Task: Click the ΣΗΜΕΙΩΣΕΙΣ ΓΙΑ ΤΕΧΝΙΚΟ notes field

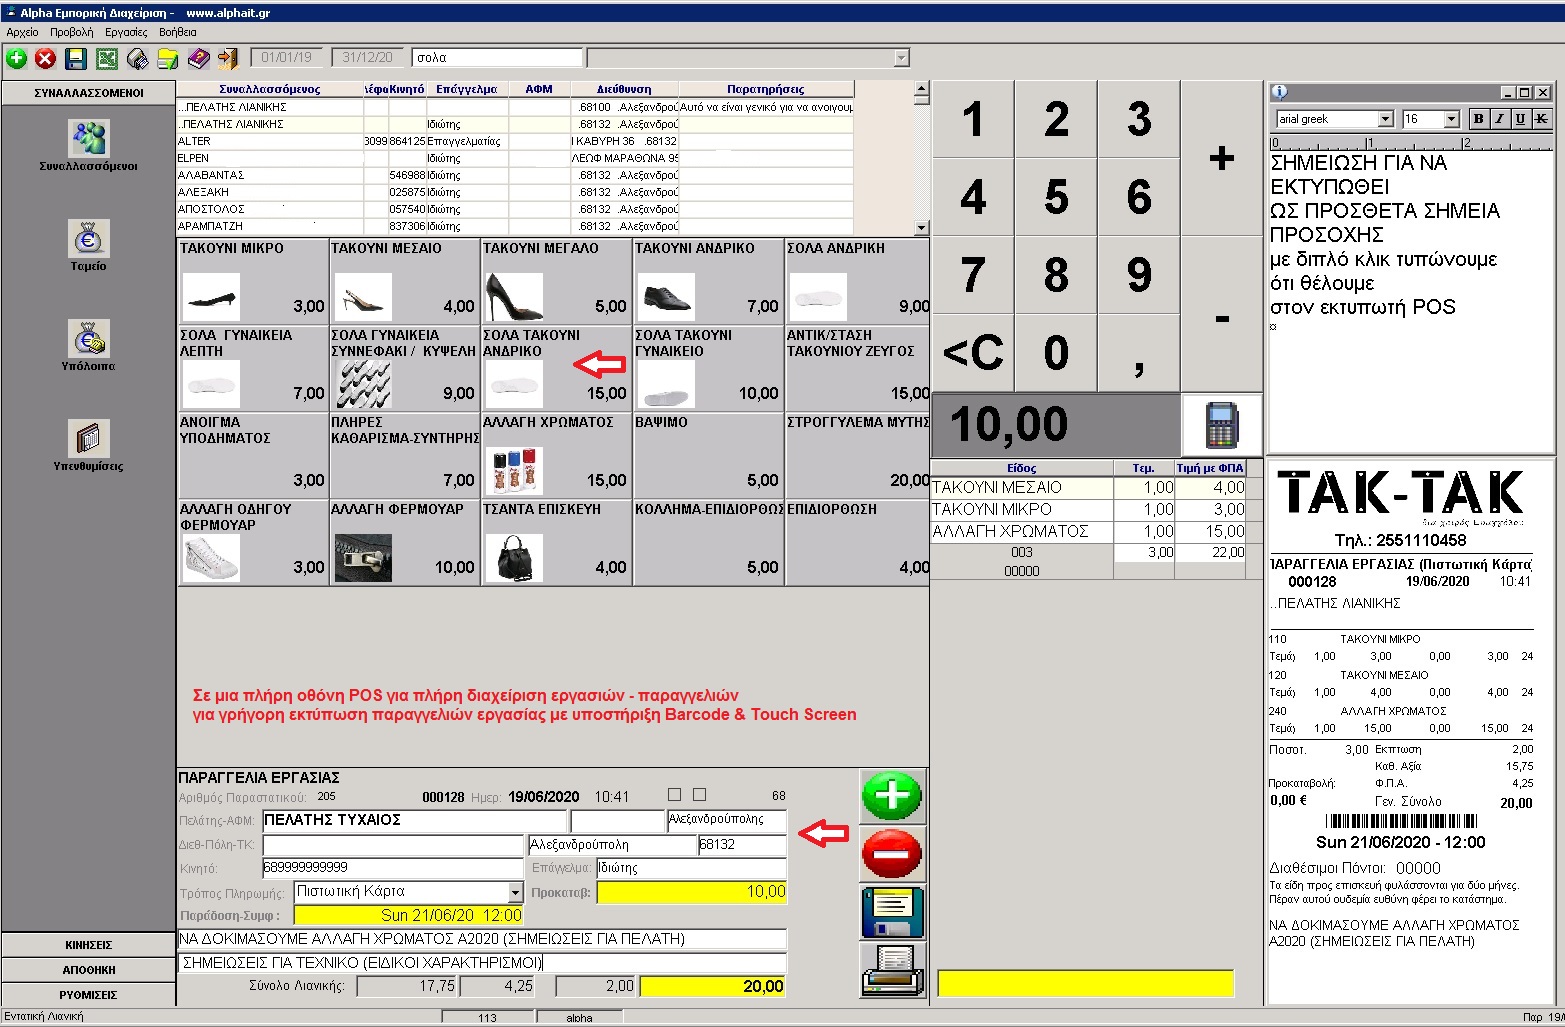Action: (482, 963)
